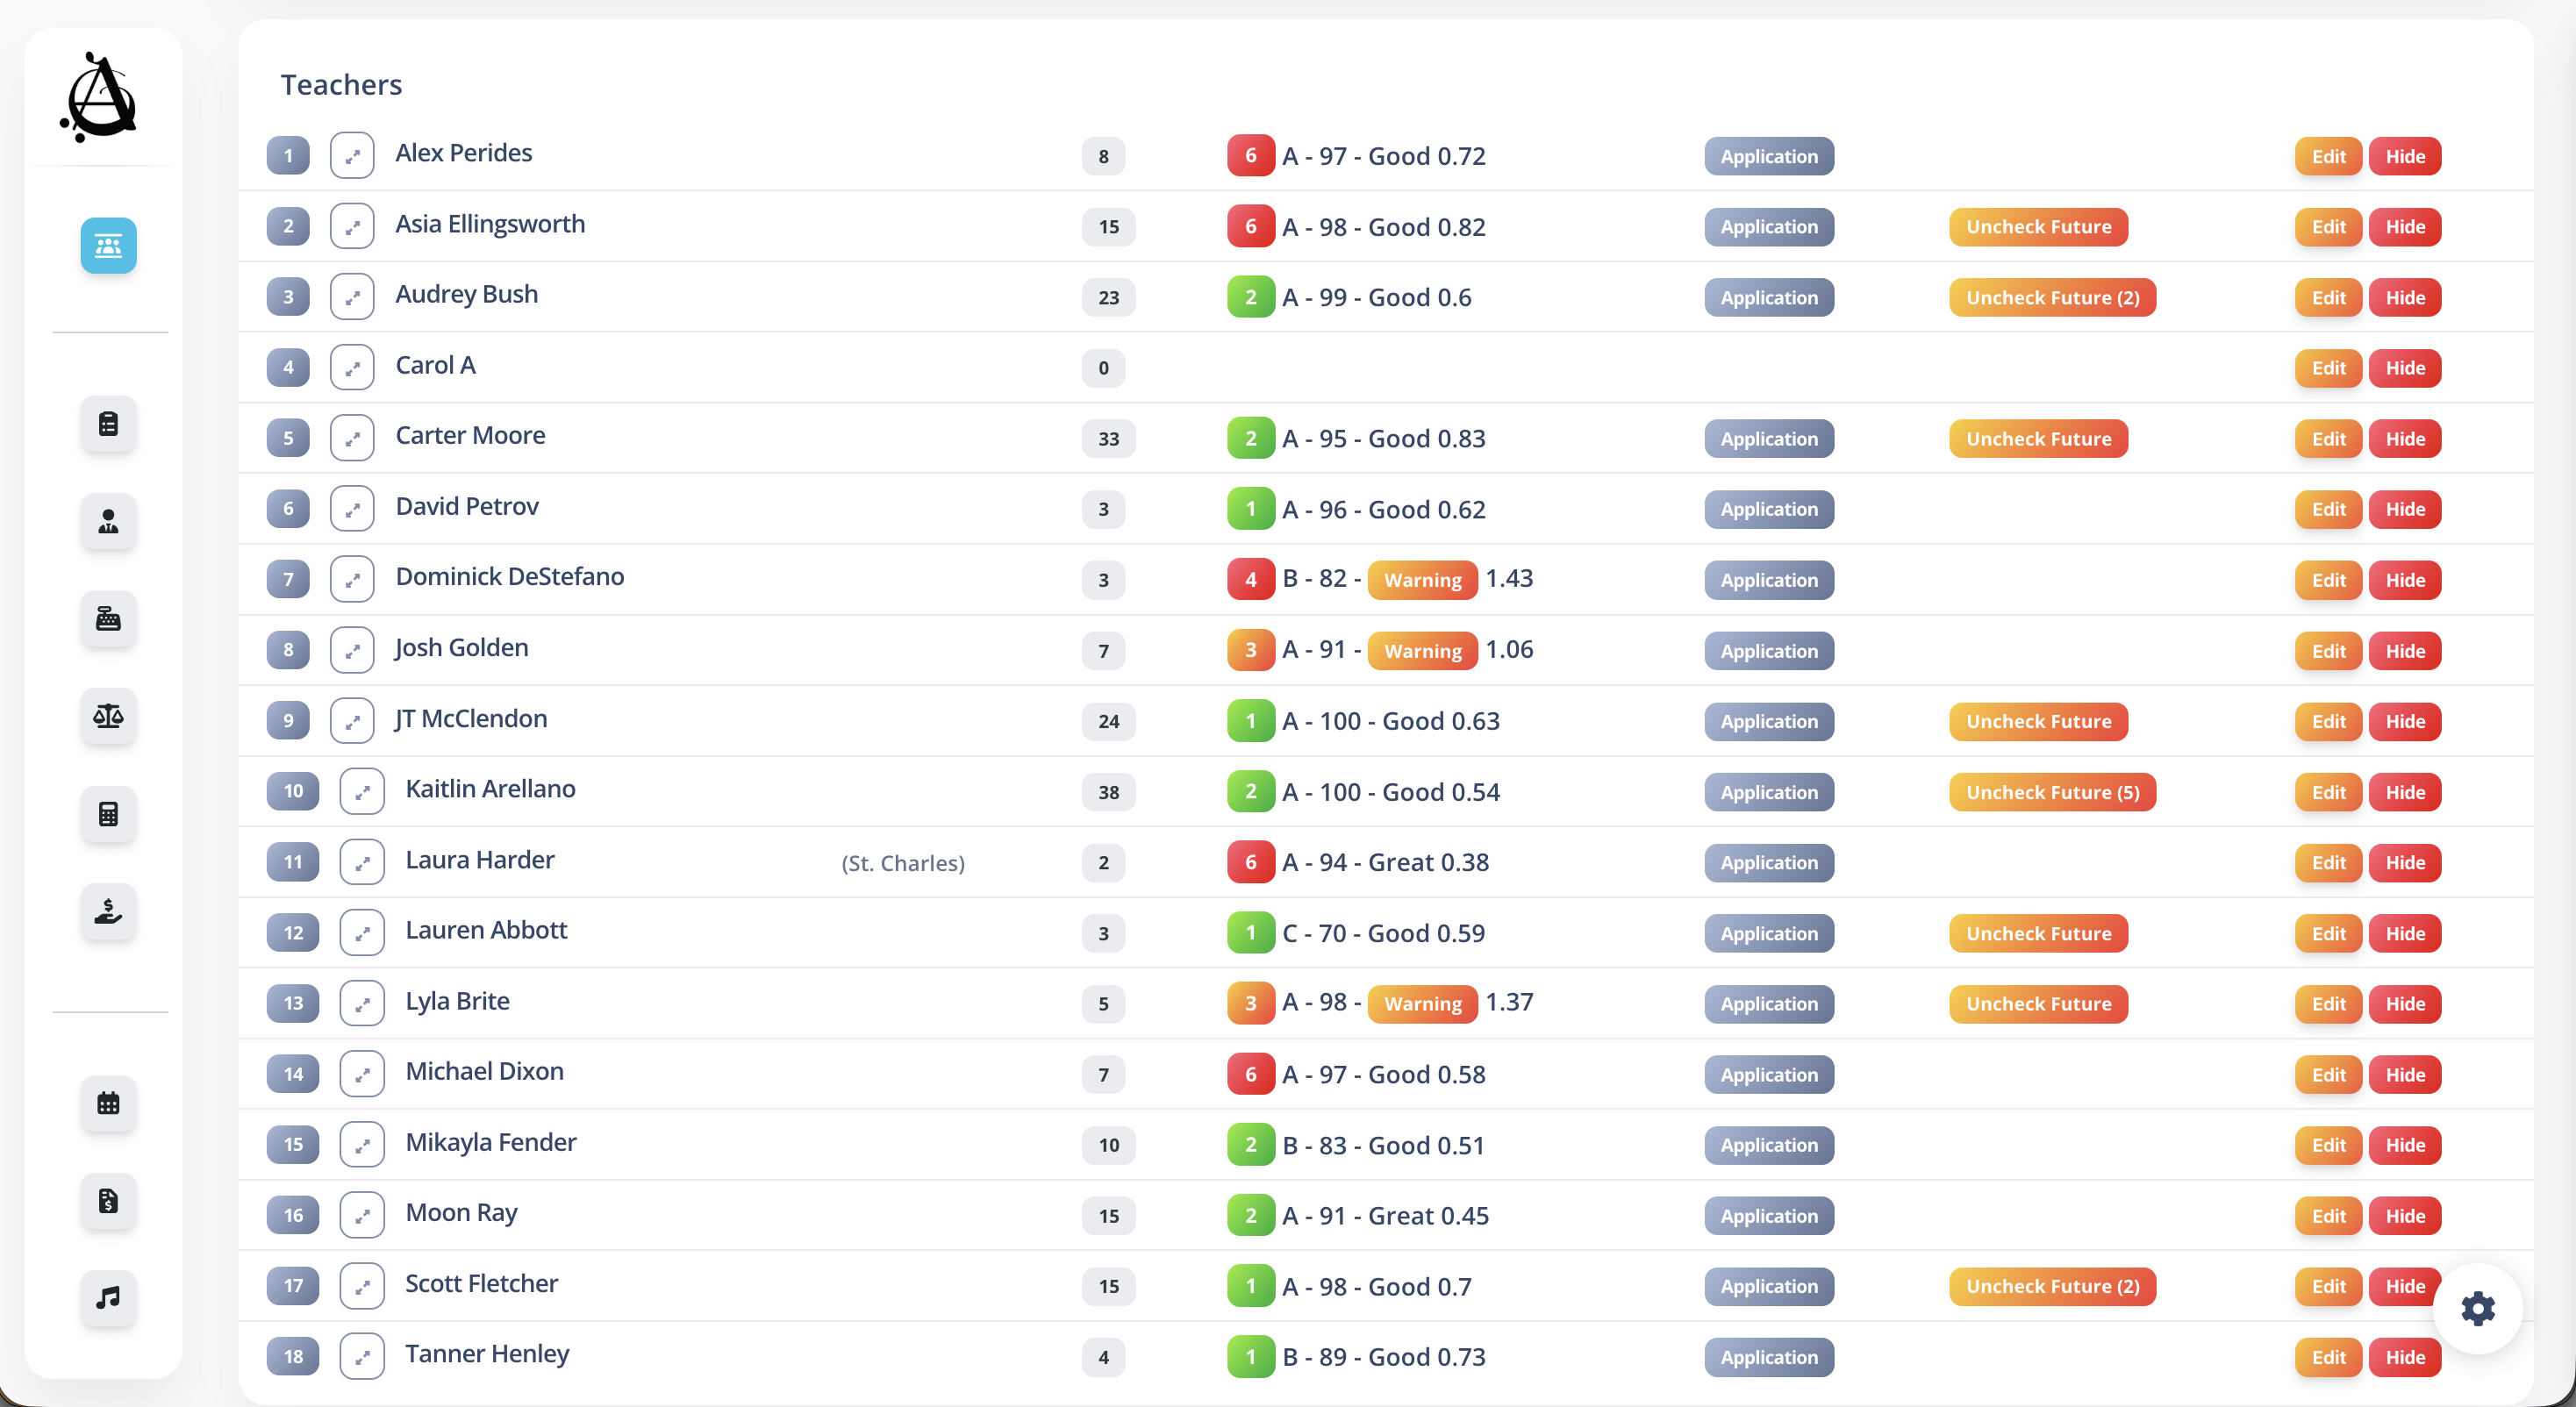Open the calculator icon in the sidebar
This screenshot has width=2576, height=1407.
tap(108, 814)
